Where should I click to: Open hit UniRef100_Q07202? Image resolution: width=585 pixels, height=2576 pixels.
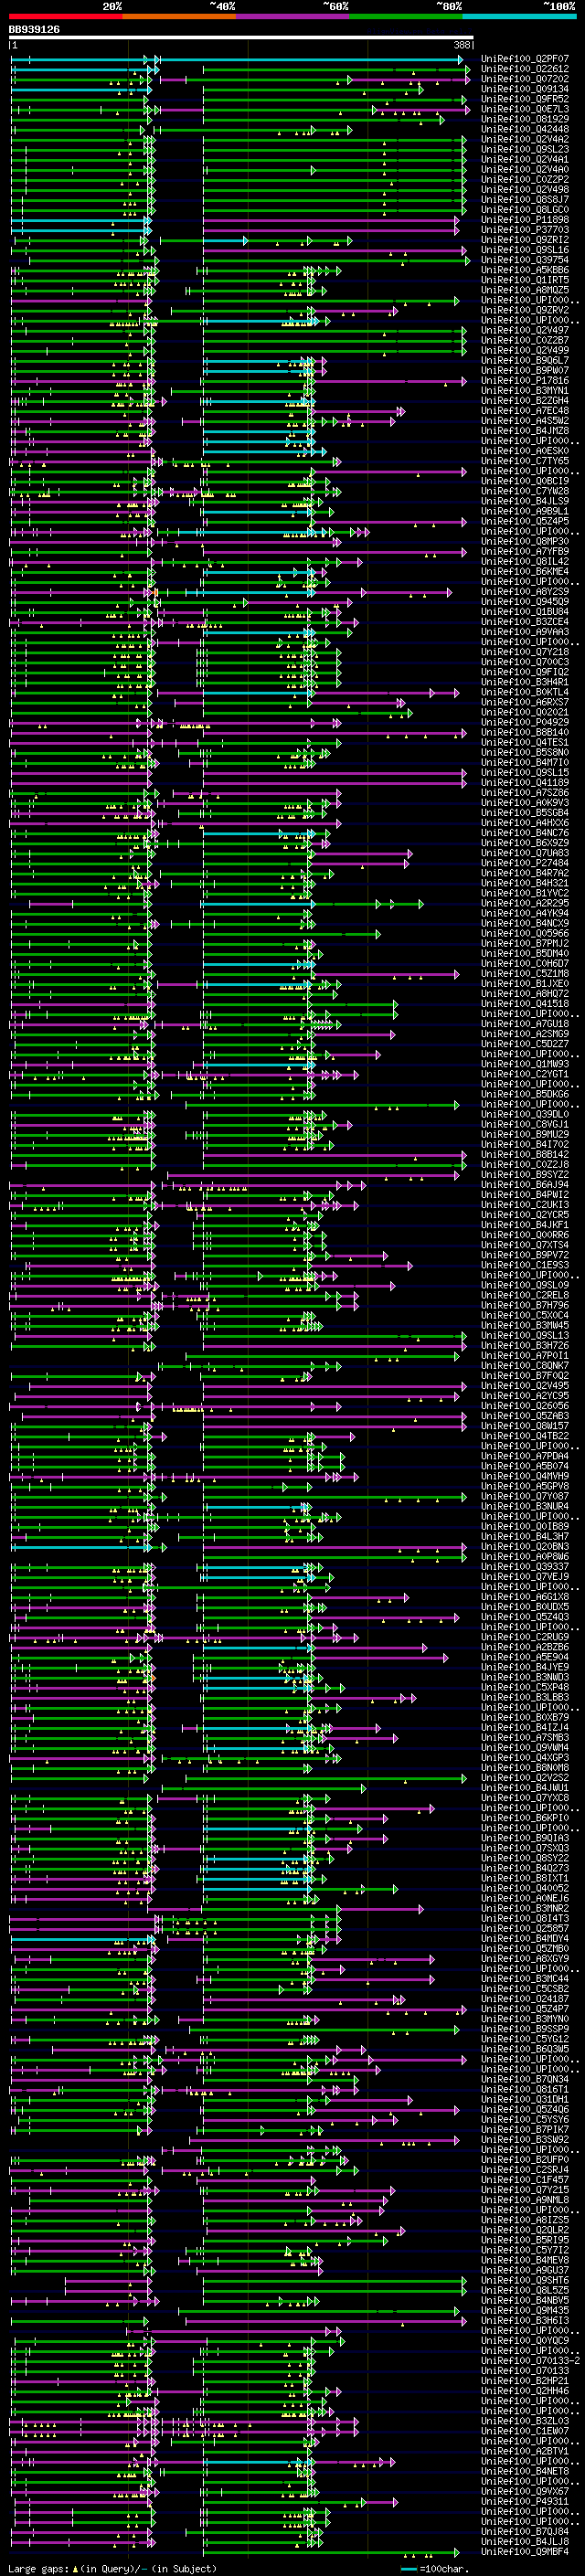(x=525, y=80)
